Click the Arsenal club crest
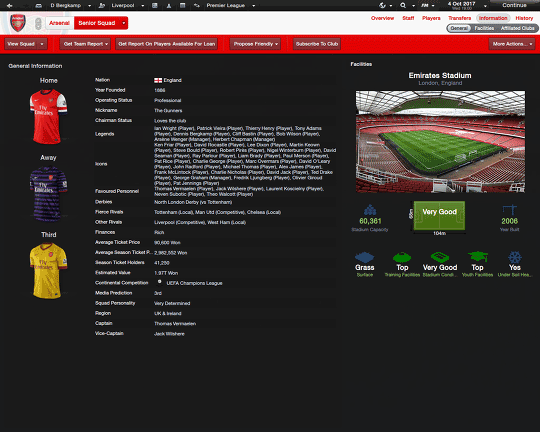This screenshot has height=432, width=540. (18, 23)
